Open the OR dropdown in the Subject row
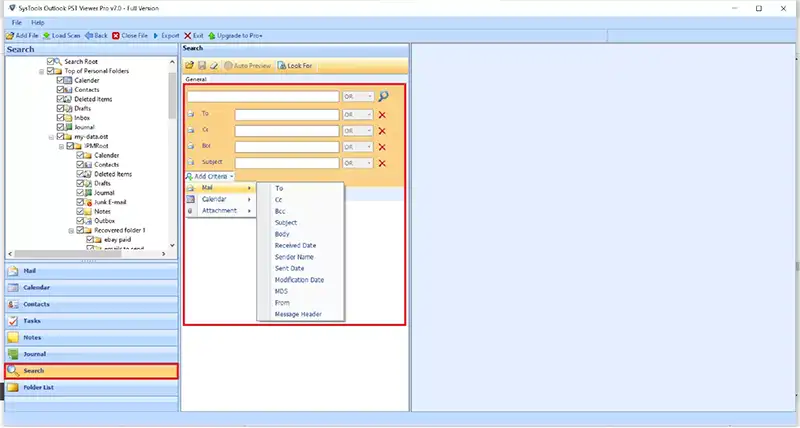 (358, 163)
